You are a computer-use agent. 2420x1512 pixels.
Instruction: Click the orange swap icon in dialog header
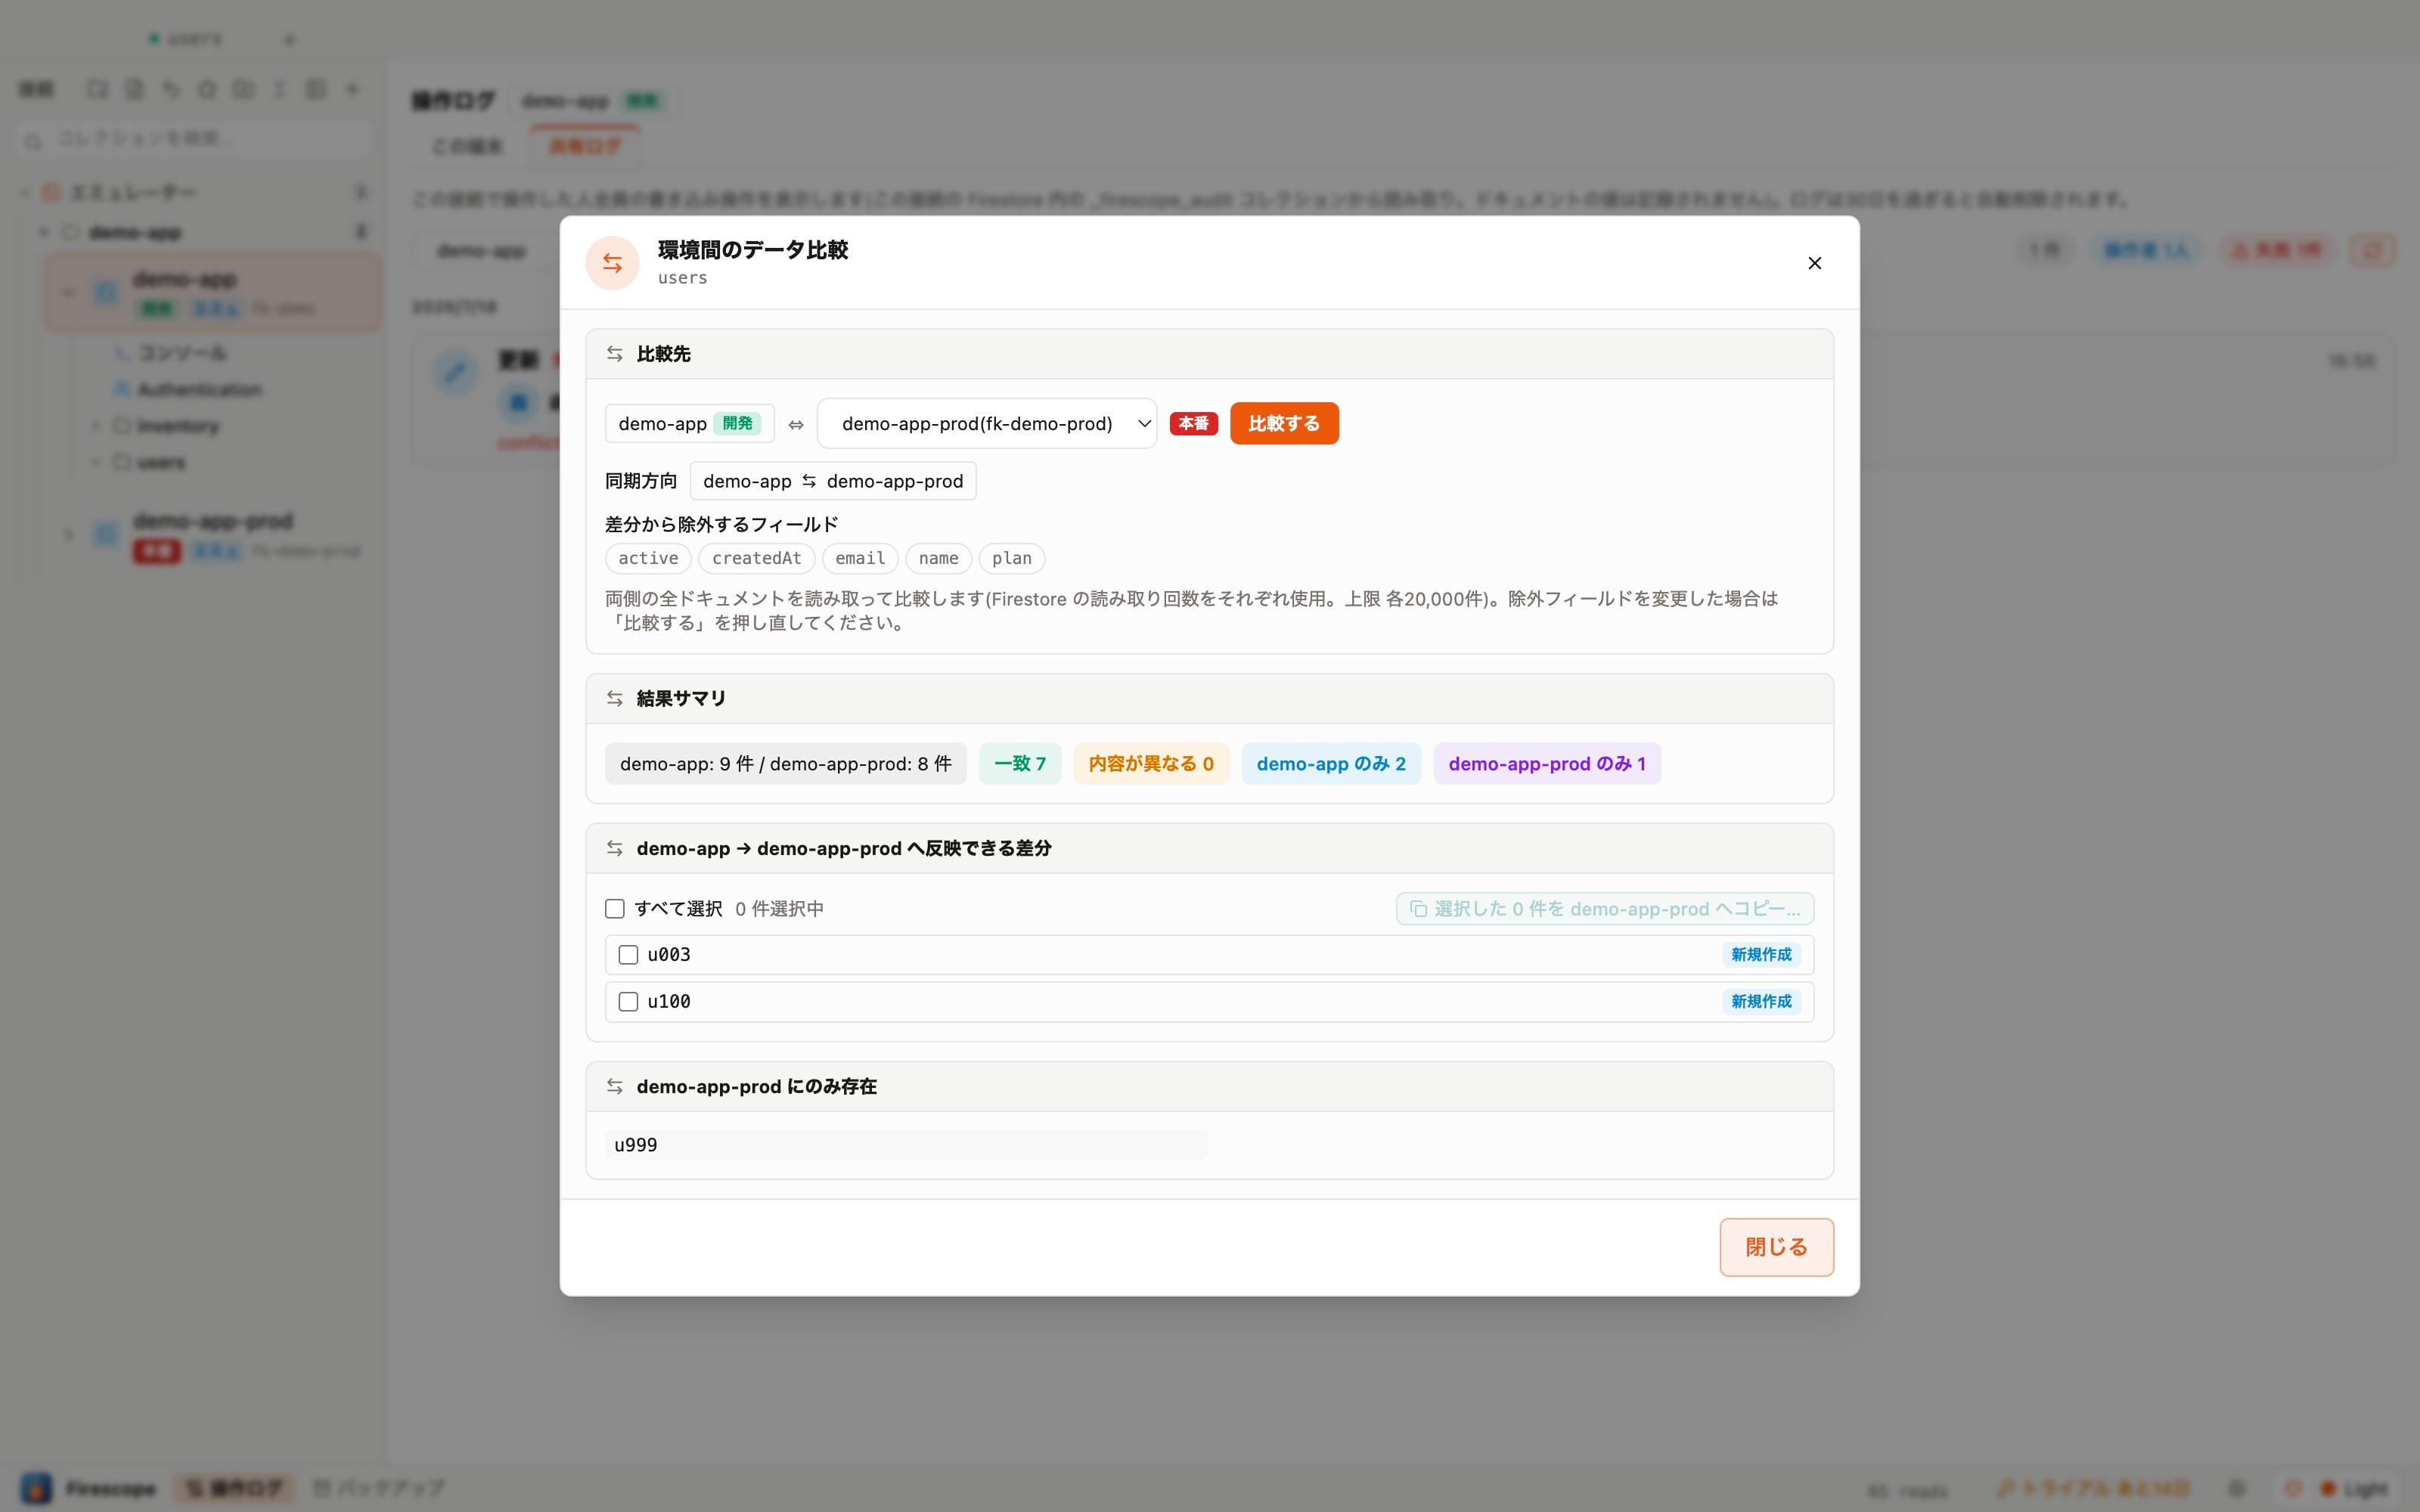612,263
